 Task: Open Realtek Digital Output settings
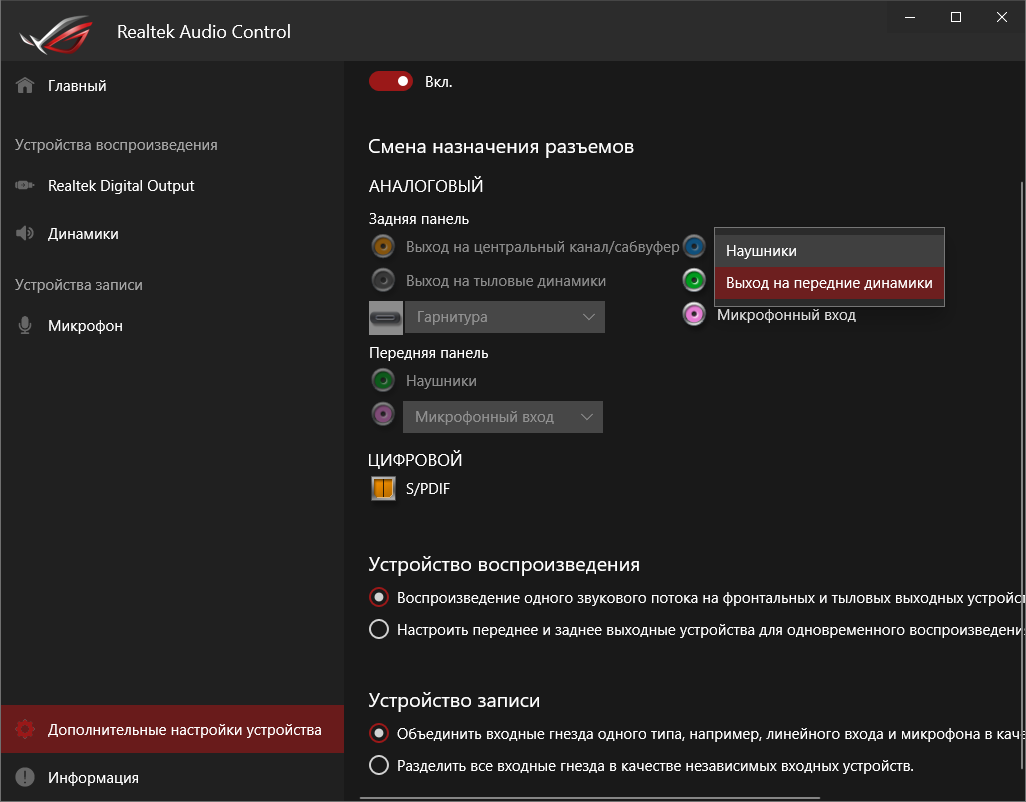(120, 186)
